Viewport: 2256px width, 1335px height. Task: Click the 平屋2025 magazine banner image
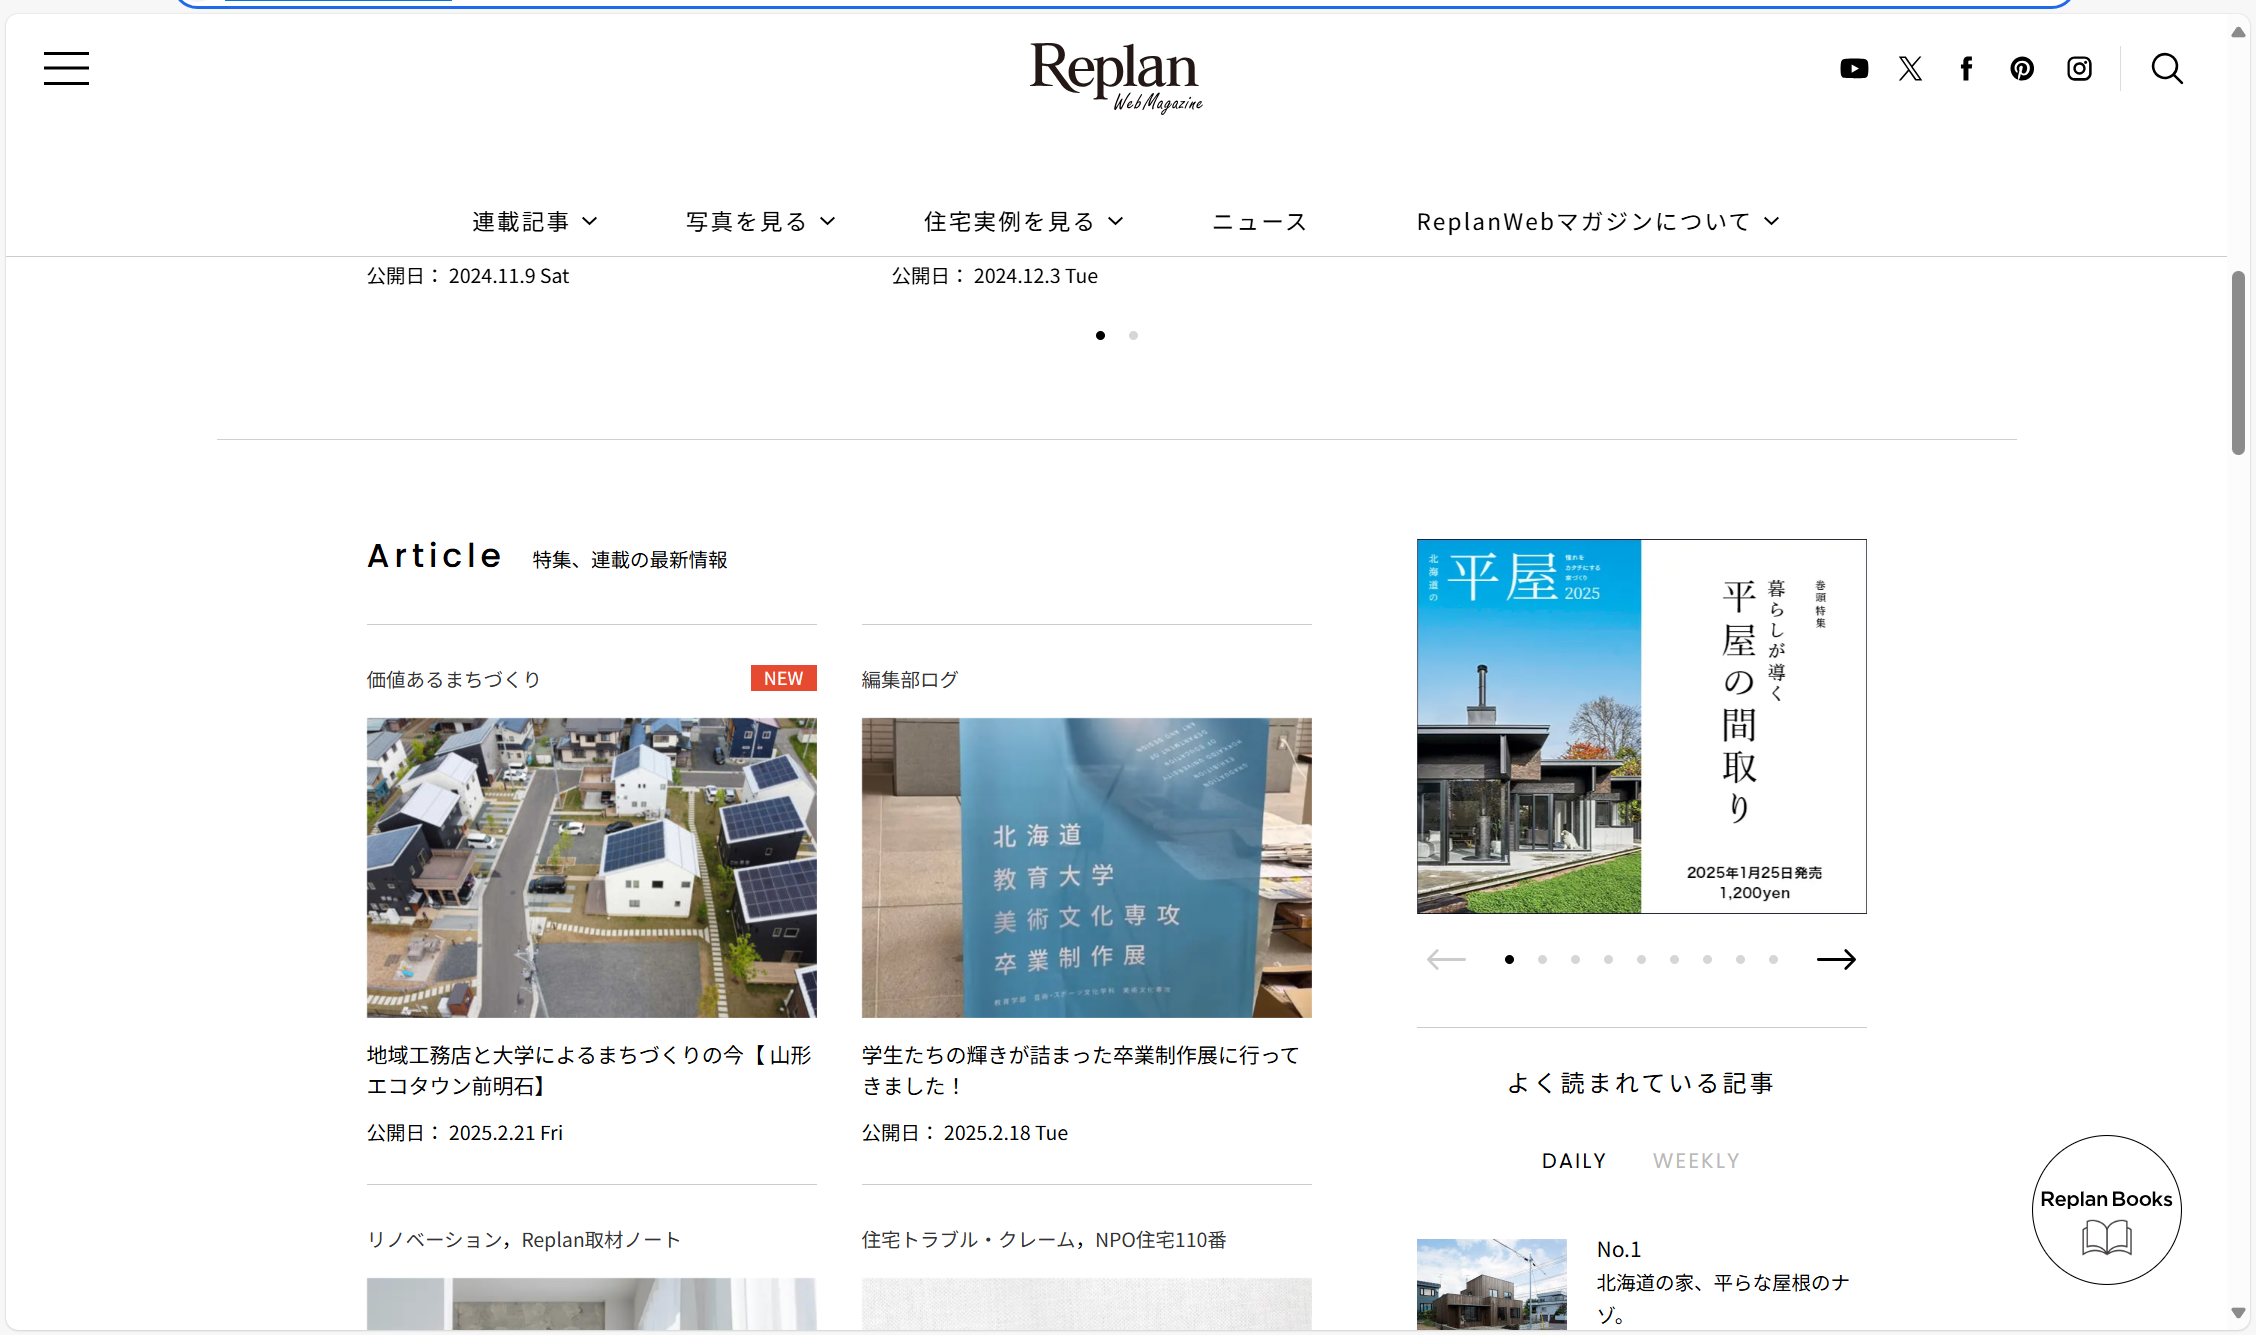[1641, 726]
